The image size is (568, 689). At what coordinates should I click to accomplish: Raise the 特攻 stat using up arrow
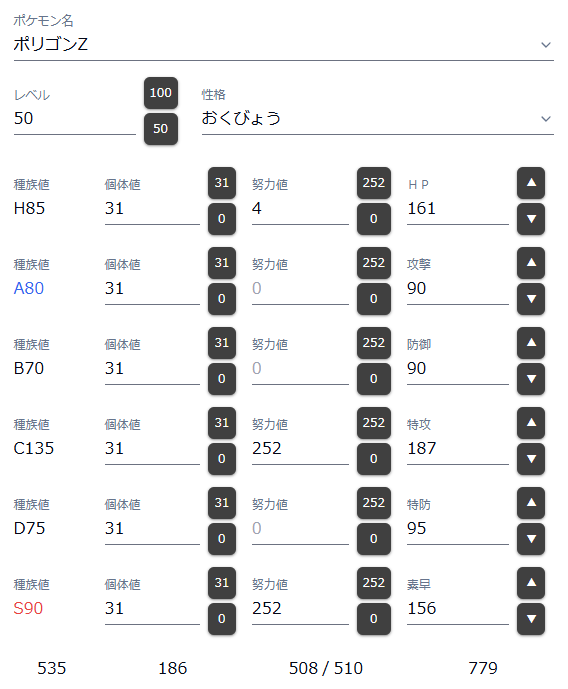point(531,423)
